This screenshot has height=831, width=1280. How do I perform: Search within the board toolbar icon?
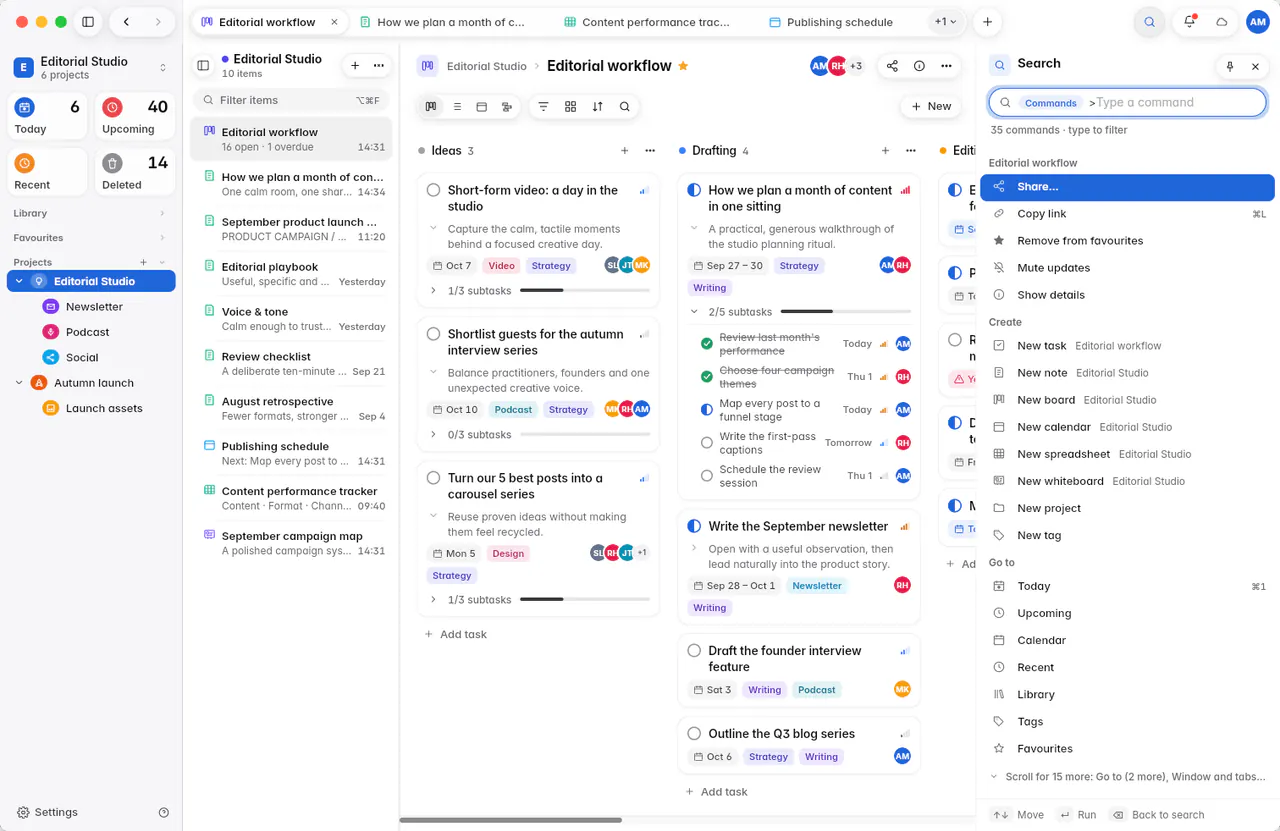(x=624, y=106)
